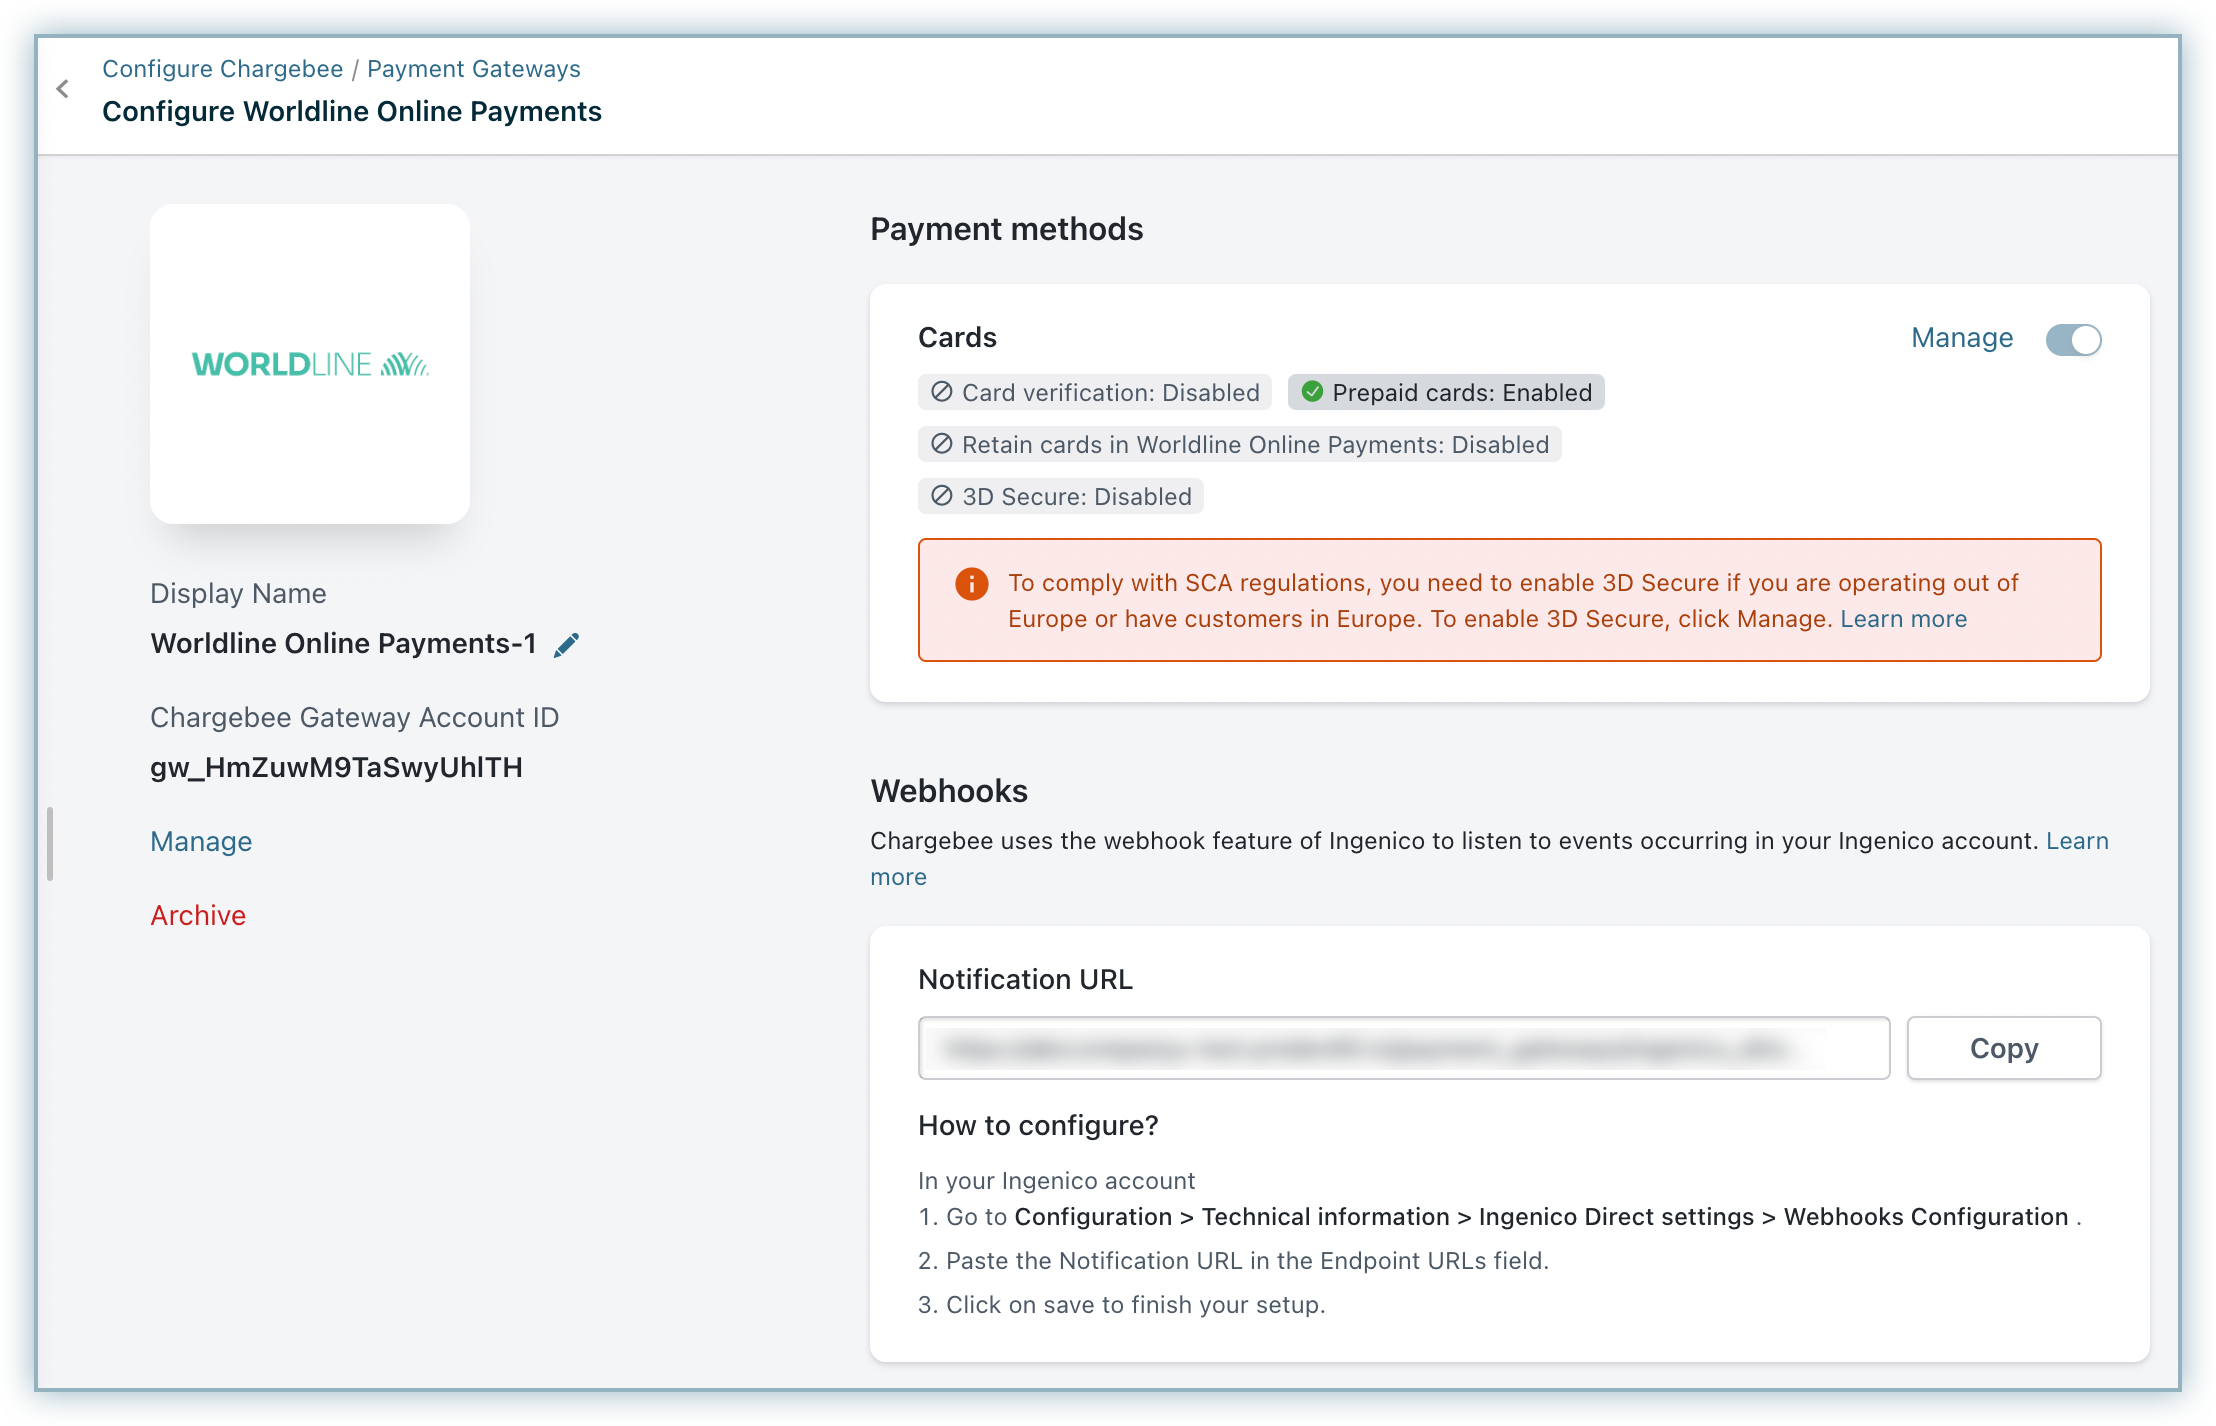The width and height of the screenshot is (2216, 1426).
Task: Click the 3D Secure disabled icon
Action: pos(941,496)
